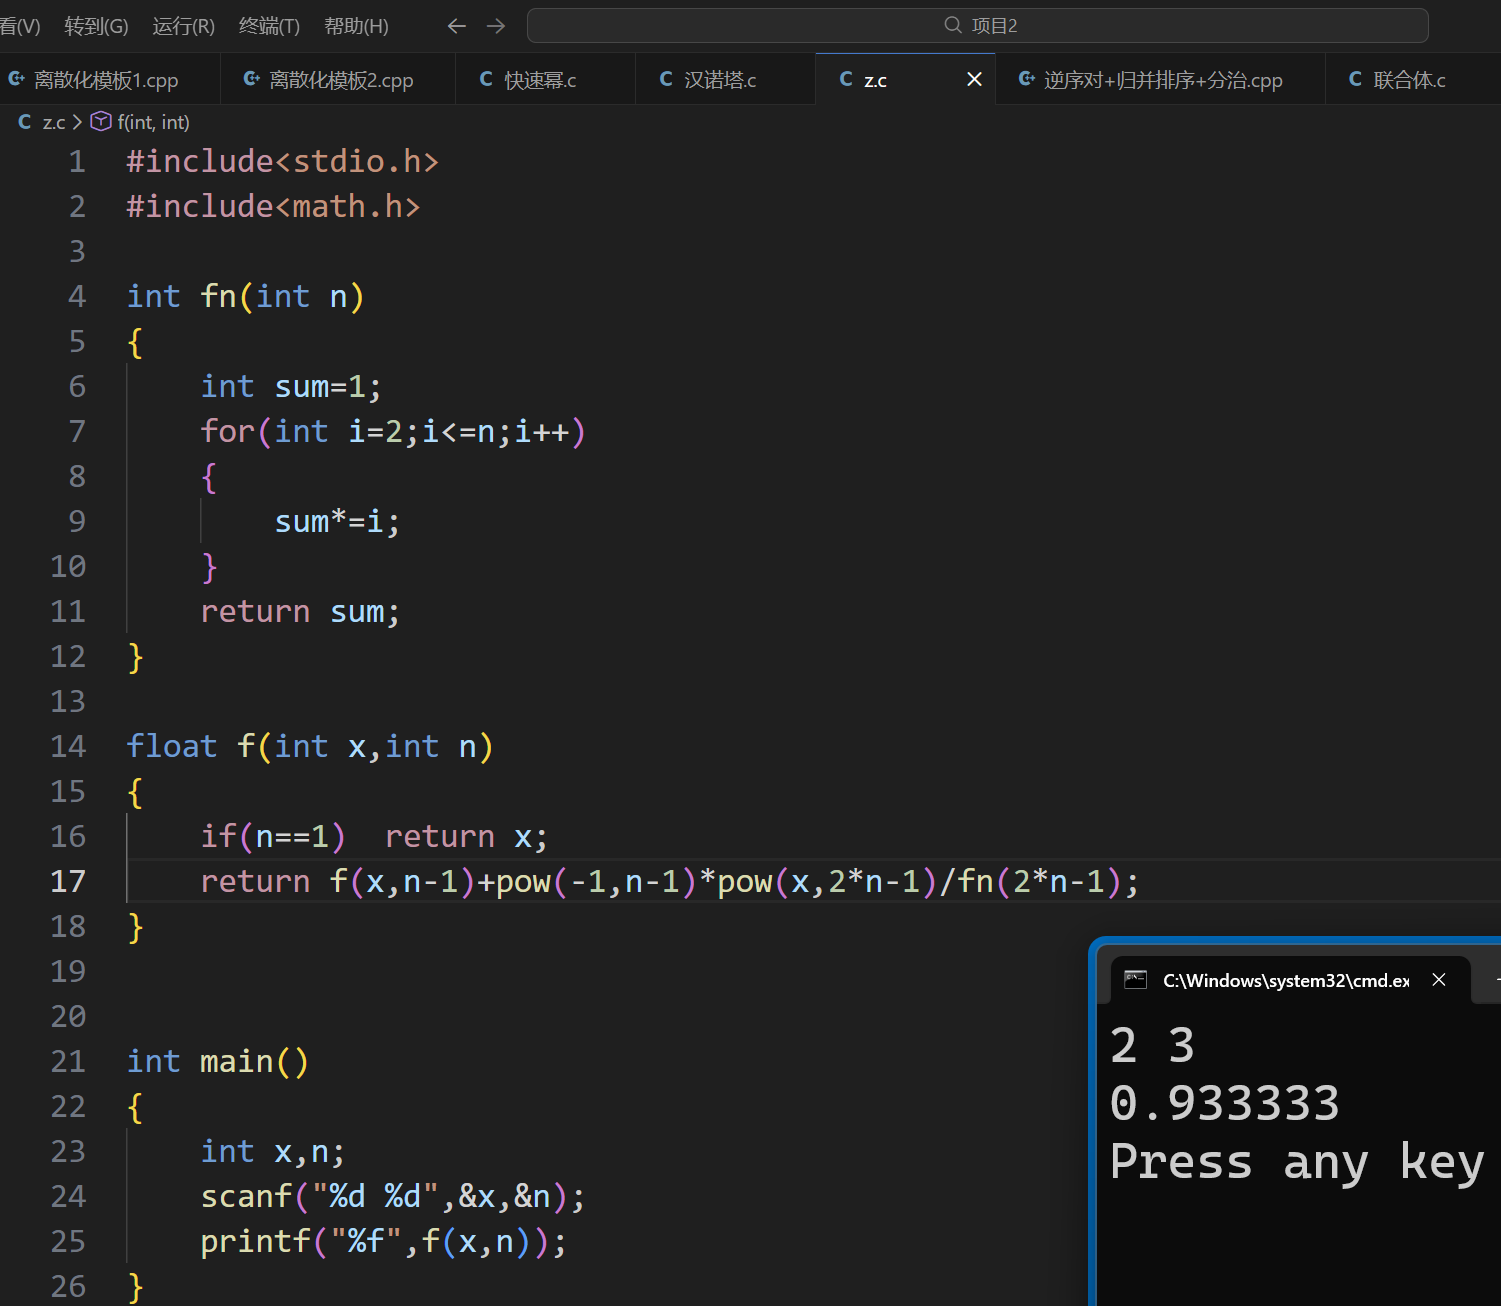Click line number 17 in the gutter
This screenshot has height=1306, width=1501.
click(x=68, y=881)
